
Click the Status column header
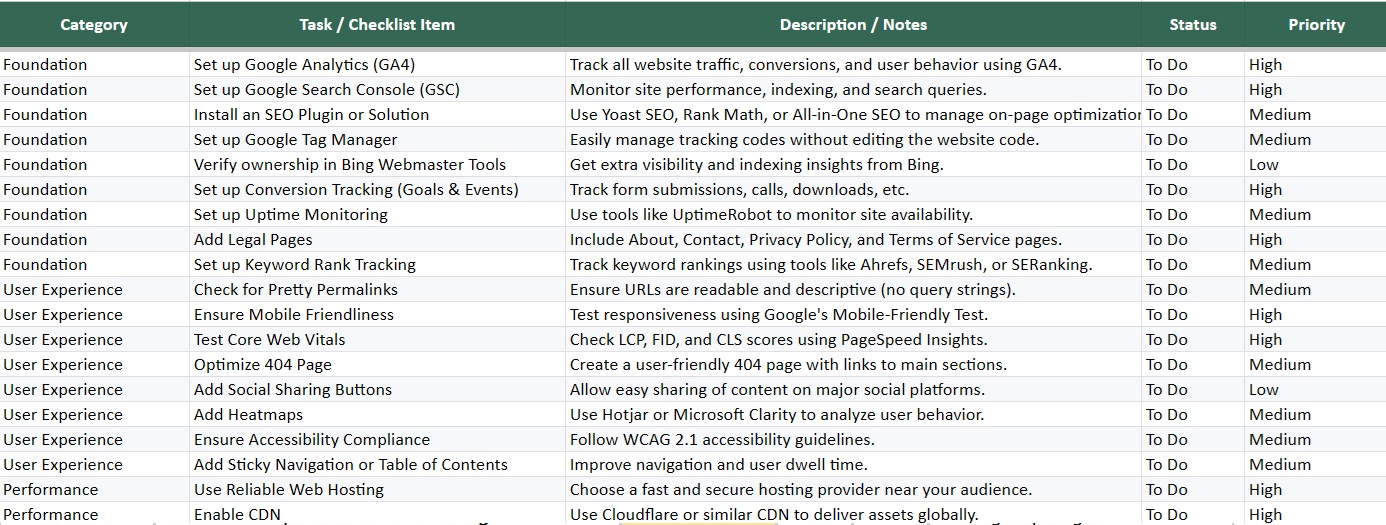click(1193, 25)
